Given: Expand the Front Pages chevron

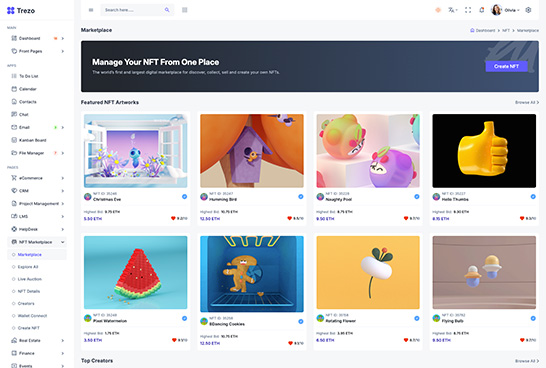Looking at the screenshot, I should pyautogui.click(x=63, y=51).
